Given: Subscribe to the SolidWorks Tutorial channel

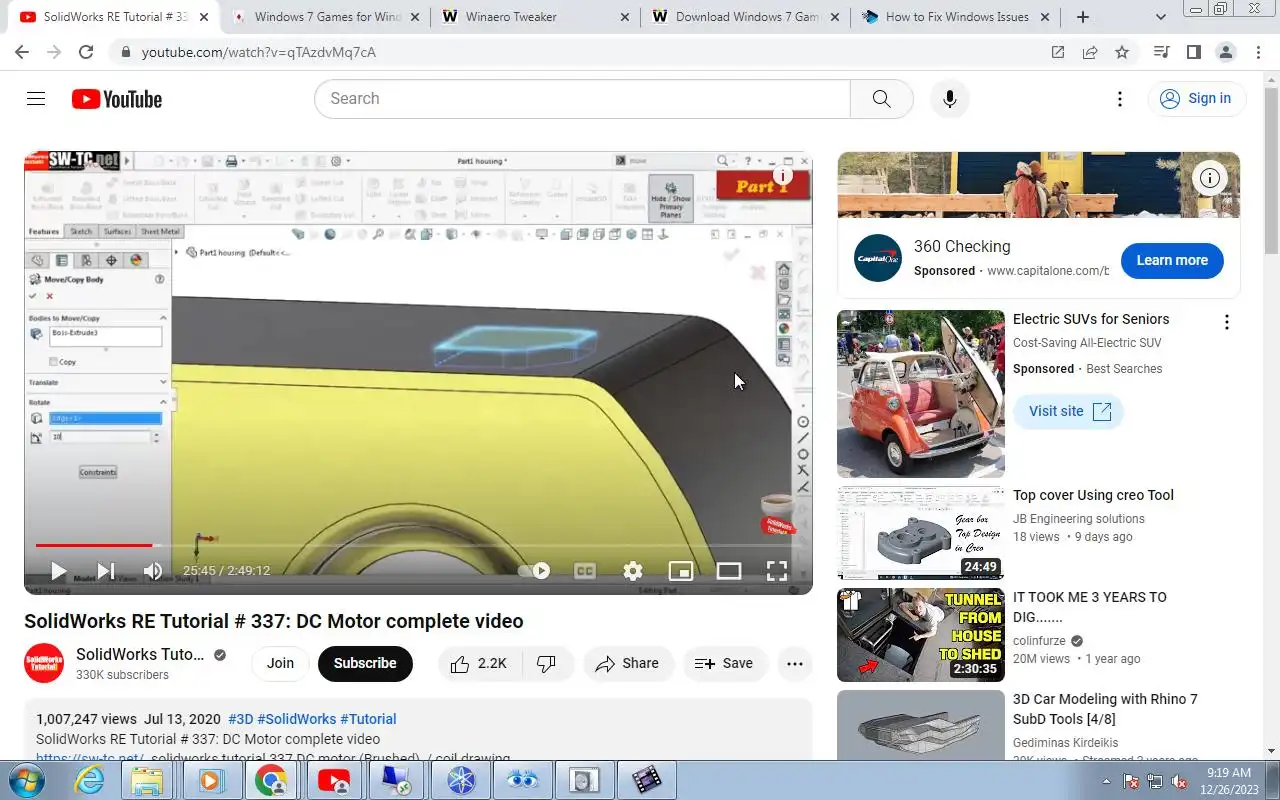Looking at the screenshot, I should [365, 663].
